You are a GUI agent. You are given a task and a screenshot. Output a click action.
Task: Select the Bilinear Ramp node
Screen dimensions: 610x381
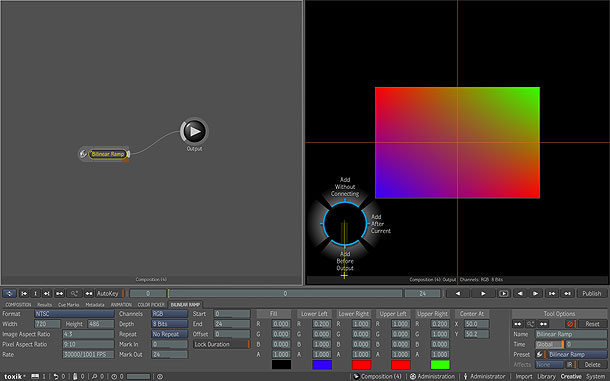click(x=108, y=154)
